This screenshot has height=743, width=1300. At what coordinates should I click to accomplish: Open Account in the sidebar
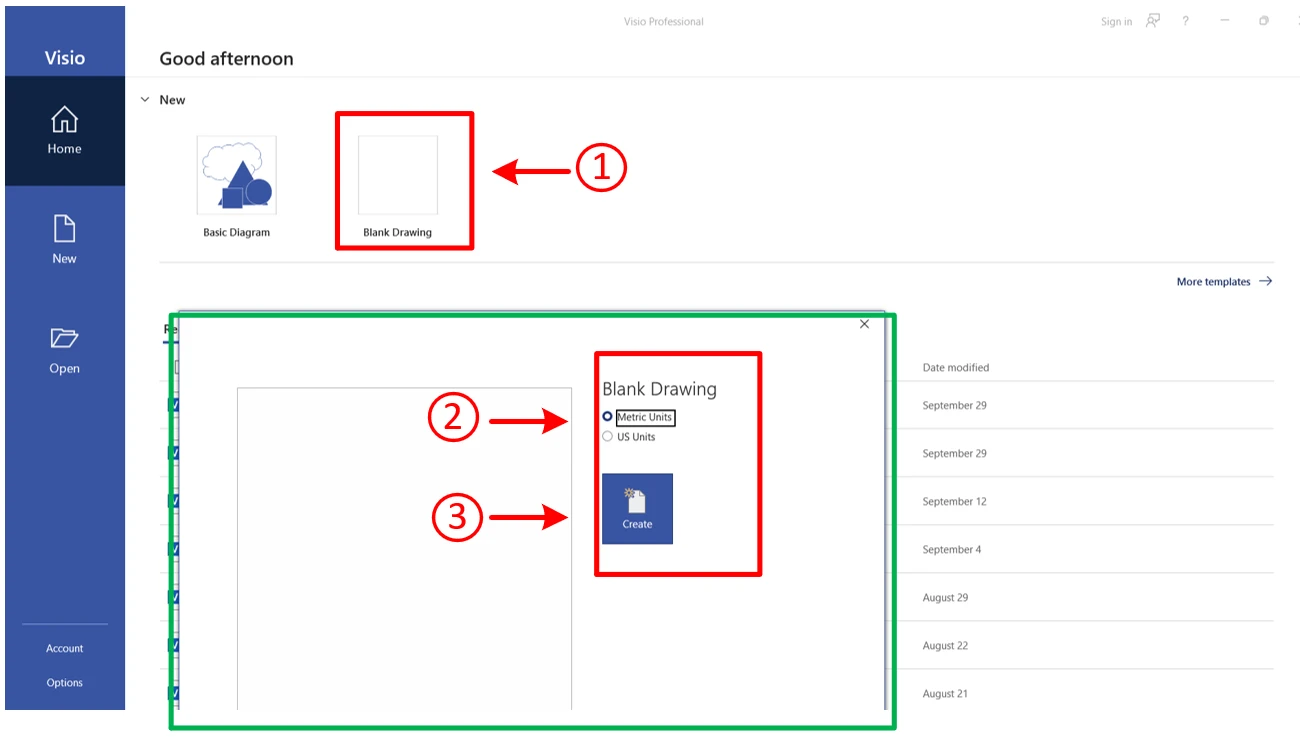pos(64,649)
